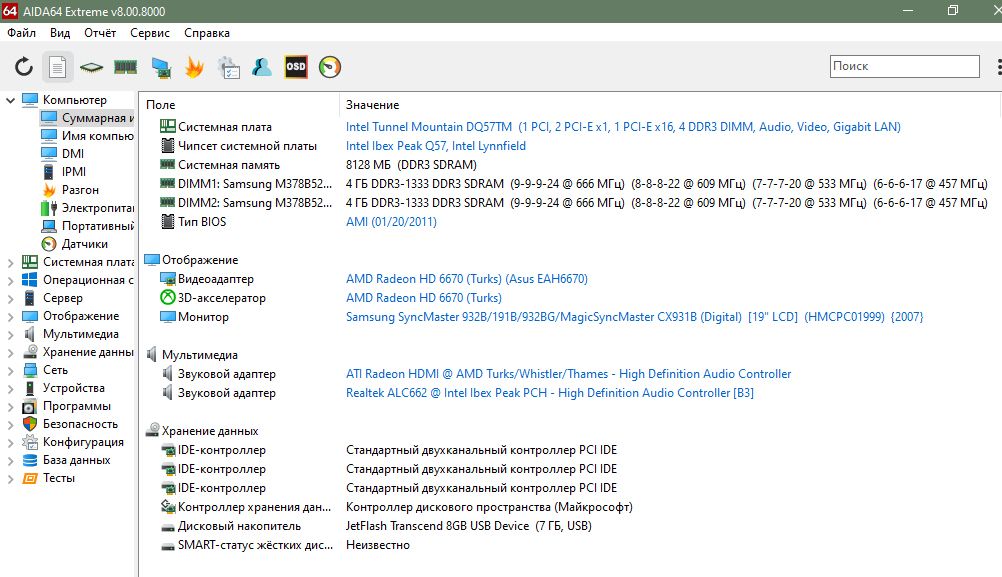
Task: Open the Realtek ALC662 audio controller link
Action: (550, 393)
